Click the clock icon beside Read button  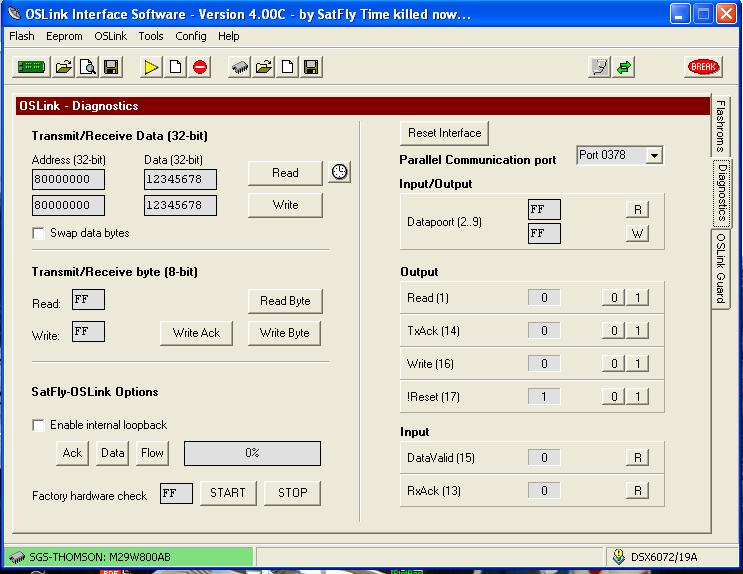coord(340,173)
